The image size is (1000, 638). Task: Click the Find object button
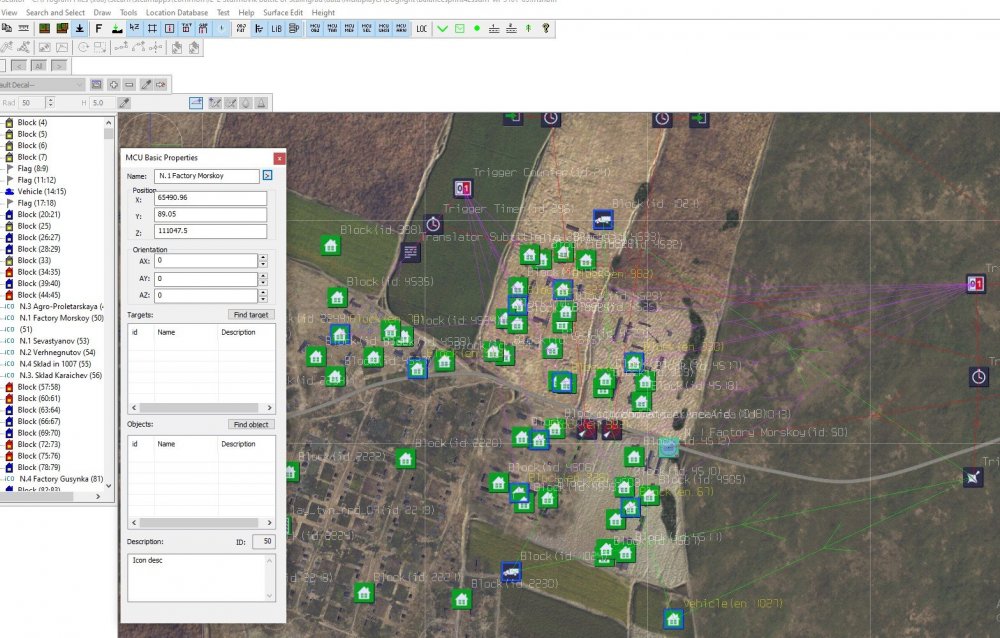[x=251, y=424]
